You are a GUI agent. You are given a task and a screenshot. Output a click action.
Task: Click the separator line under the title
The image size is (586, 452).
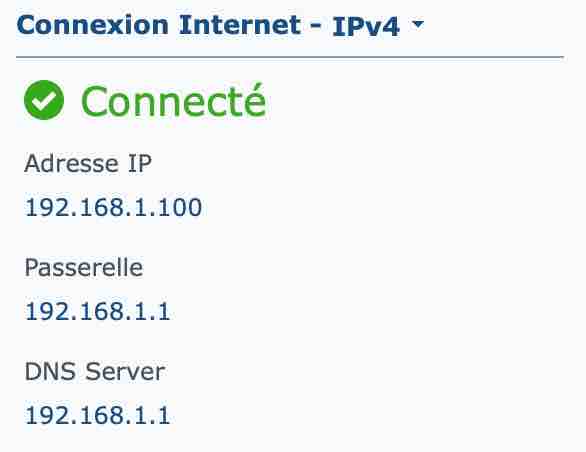290,57
